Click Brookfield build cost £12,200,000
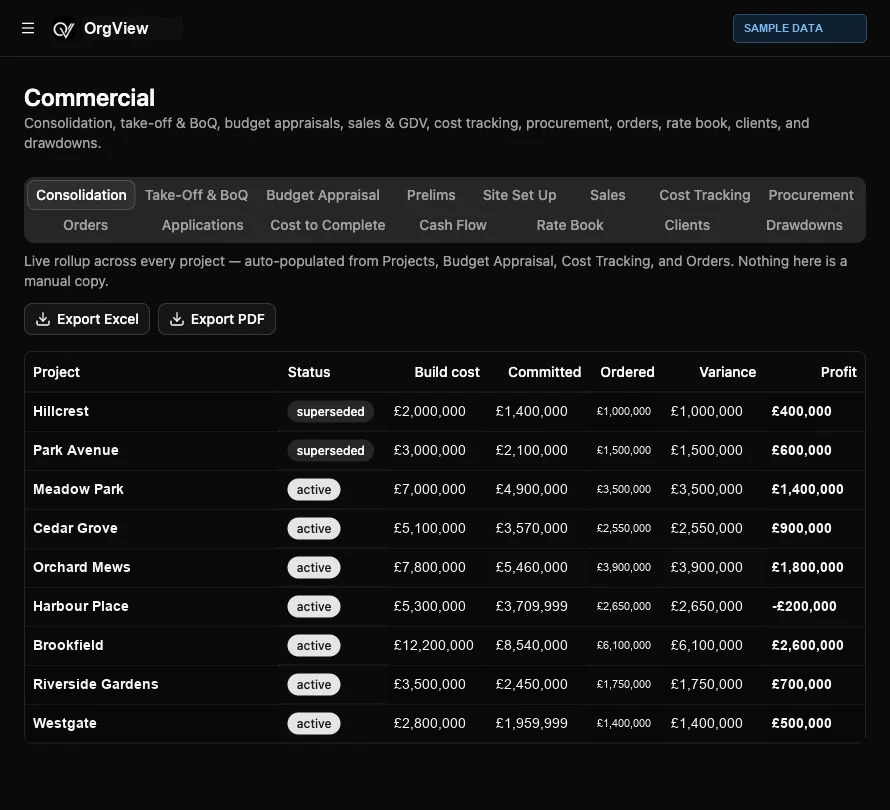The image size is (890, 810). [434, 645]
